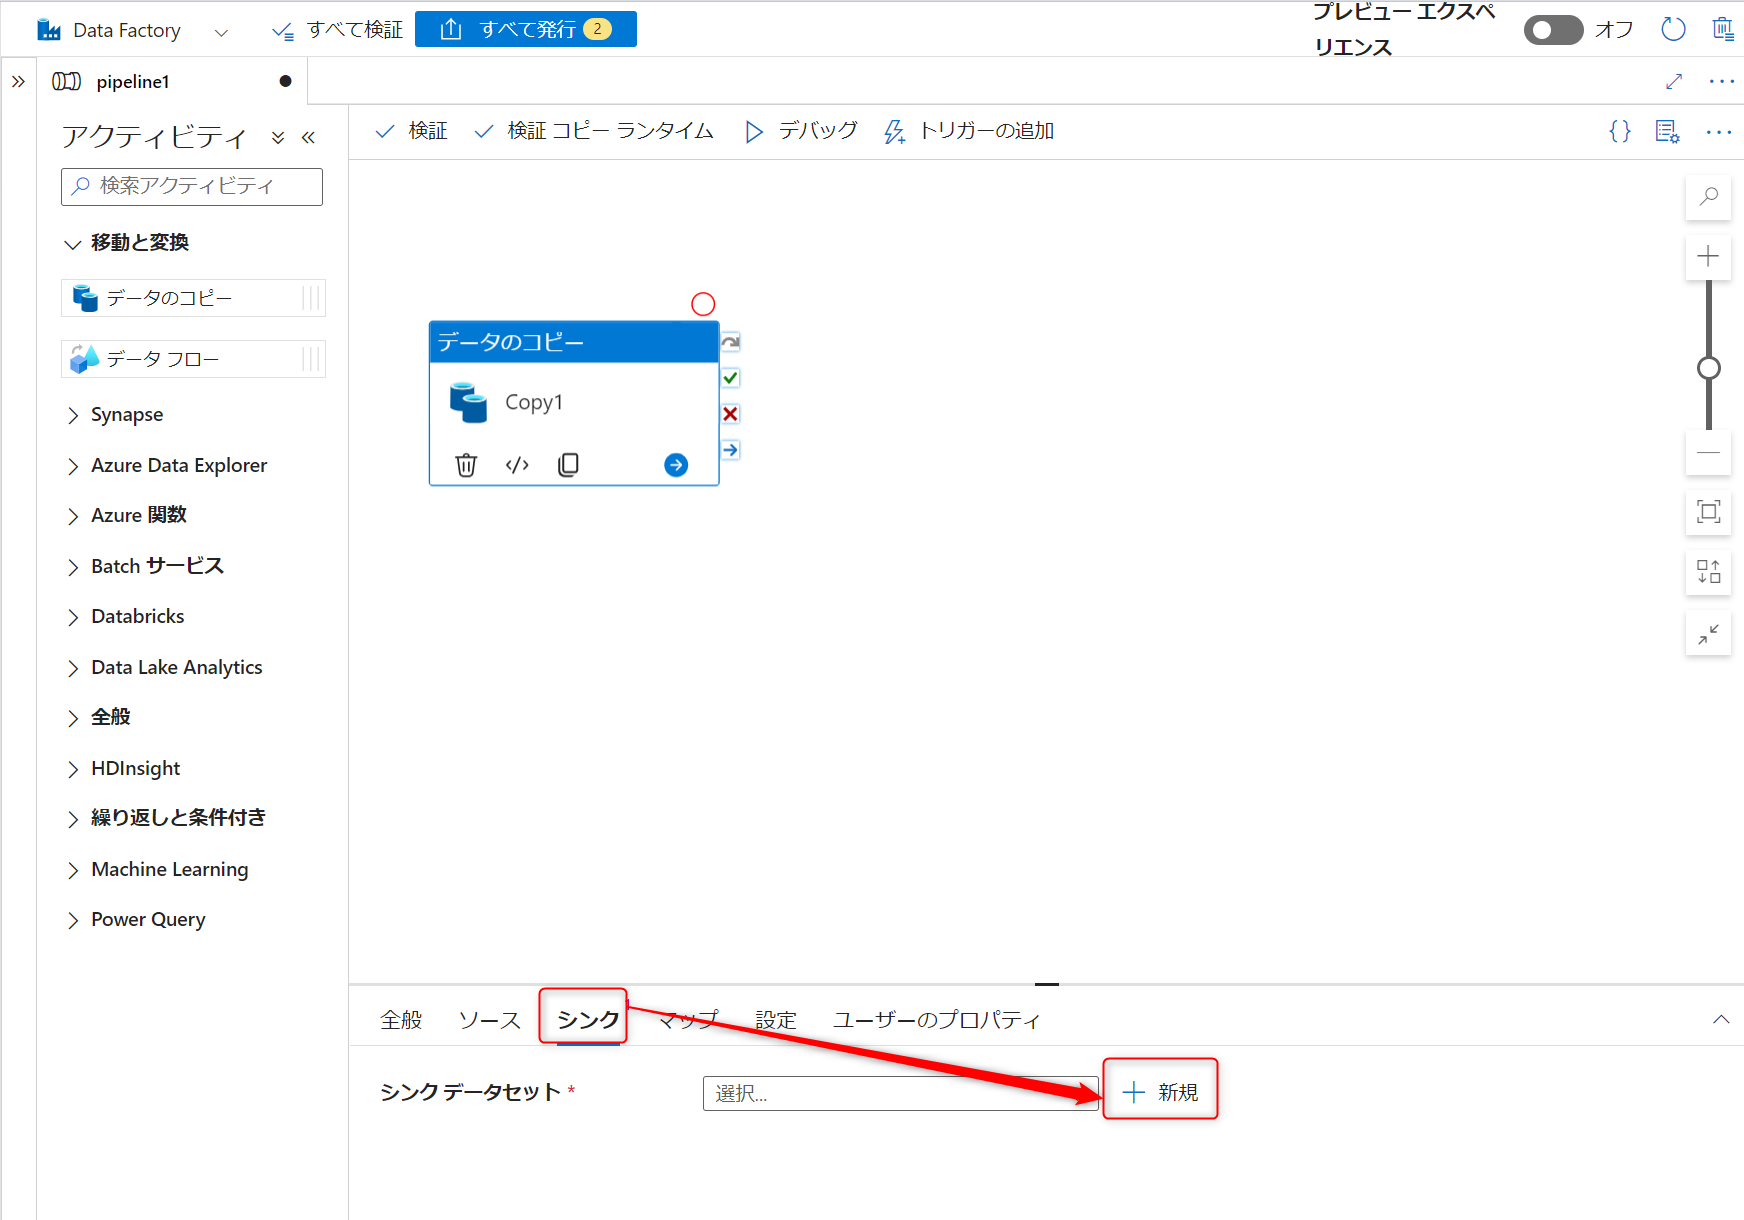Discard all changes icon in top bar
The height and width of the screenshot is (1220, 1744).
[x=1723, y=30]
